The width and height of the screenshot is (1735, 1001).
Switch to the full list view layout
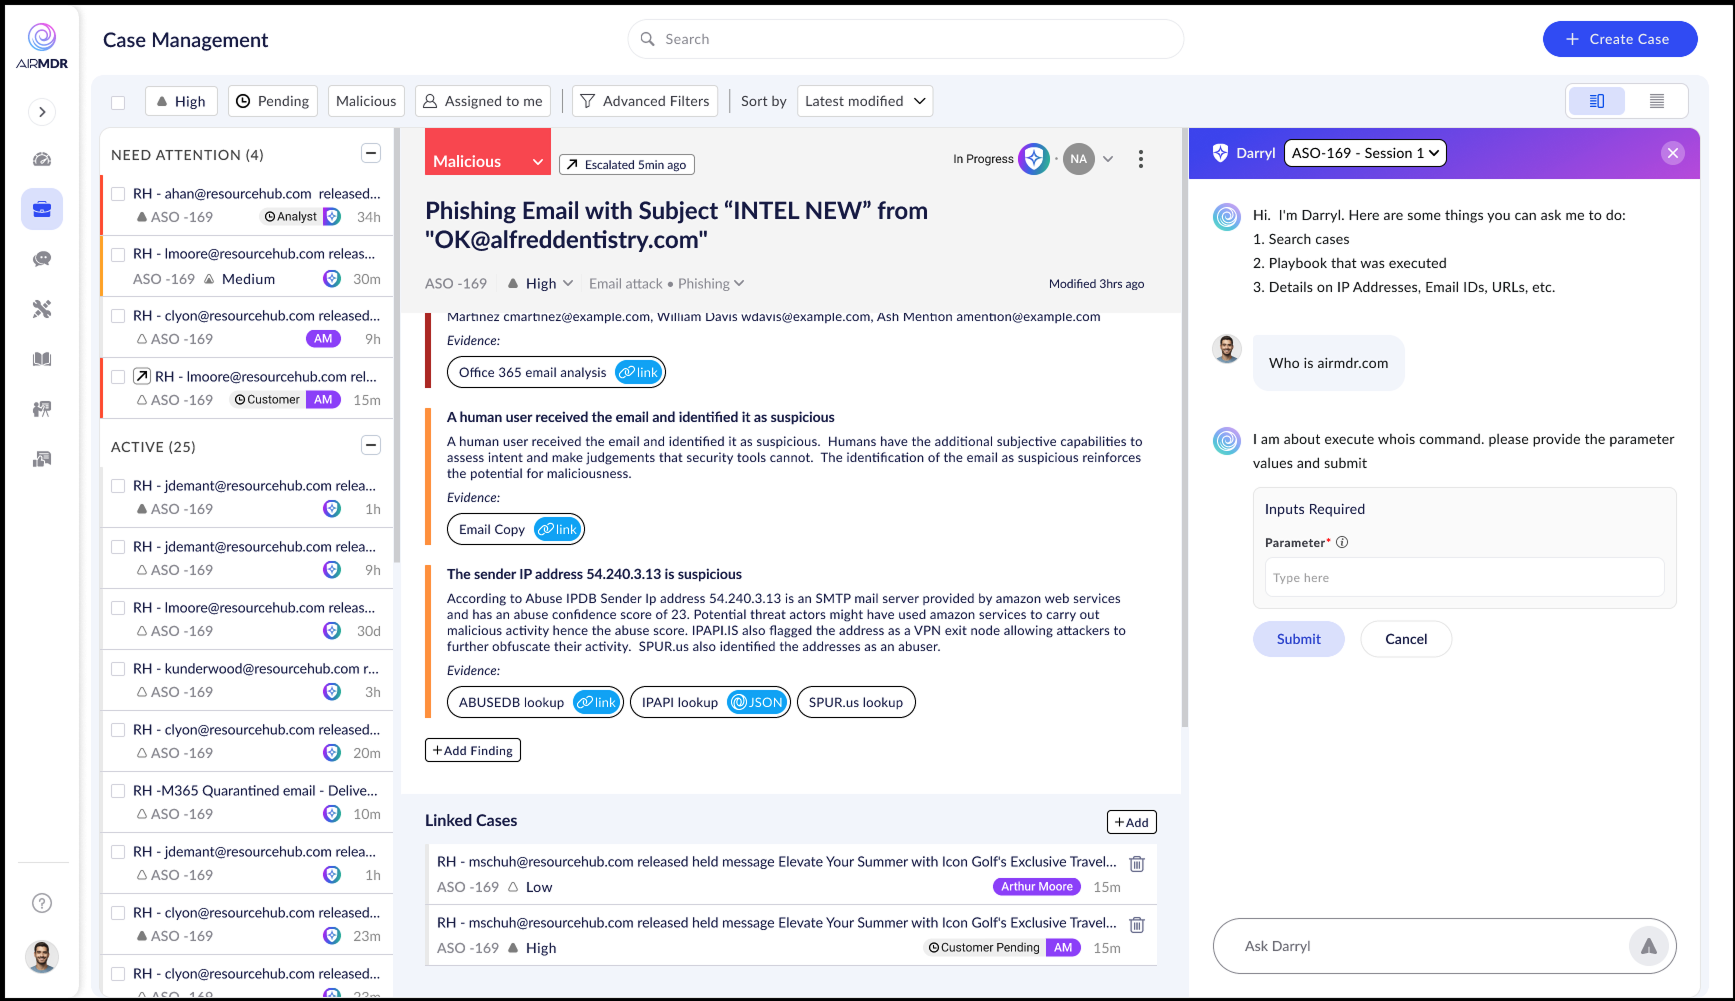(1656, 100)
